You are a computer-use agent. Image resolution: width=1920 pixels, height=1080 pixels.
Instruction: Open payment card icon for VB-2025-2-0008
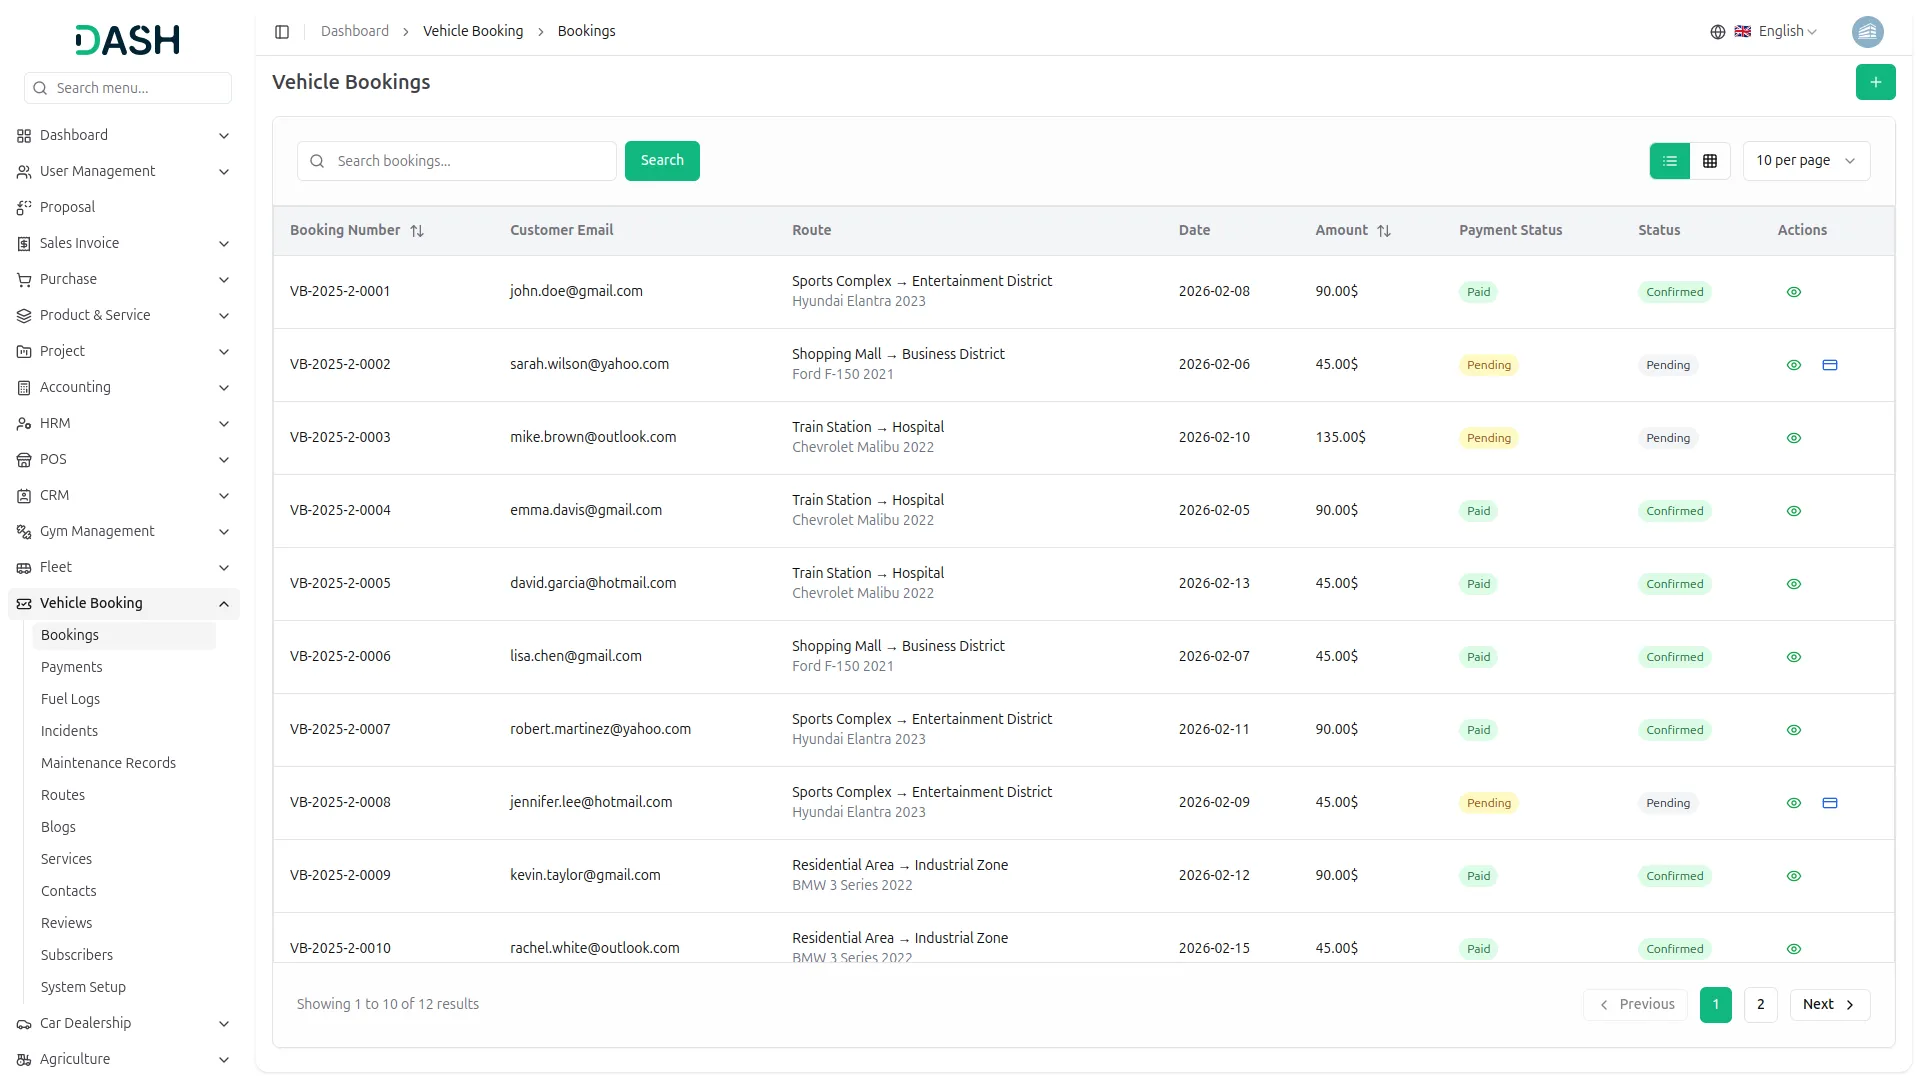pos(1829,803)
